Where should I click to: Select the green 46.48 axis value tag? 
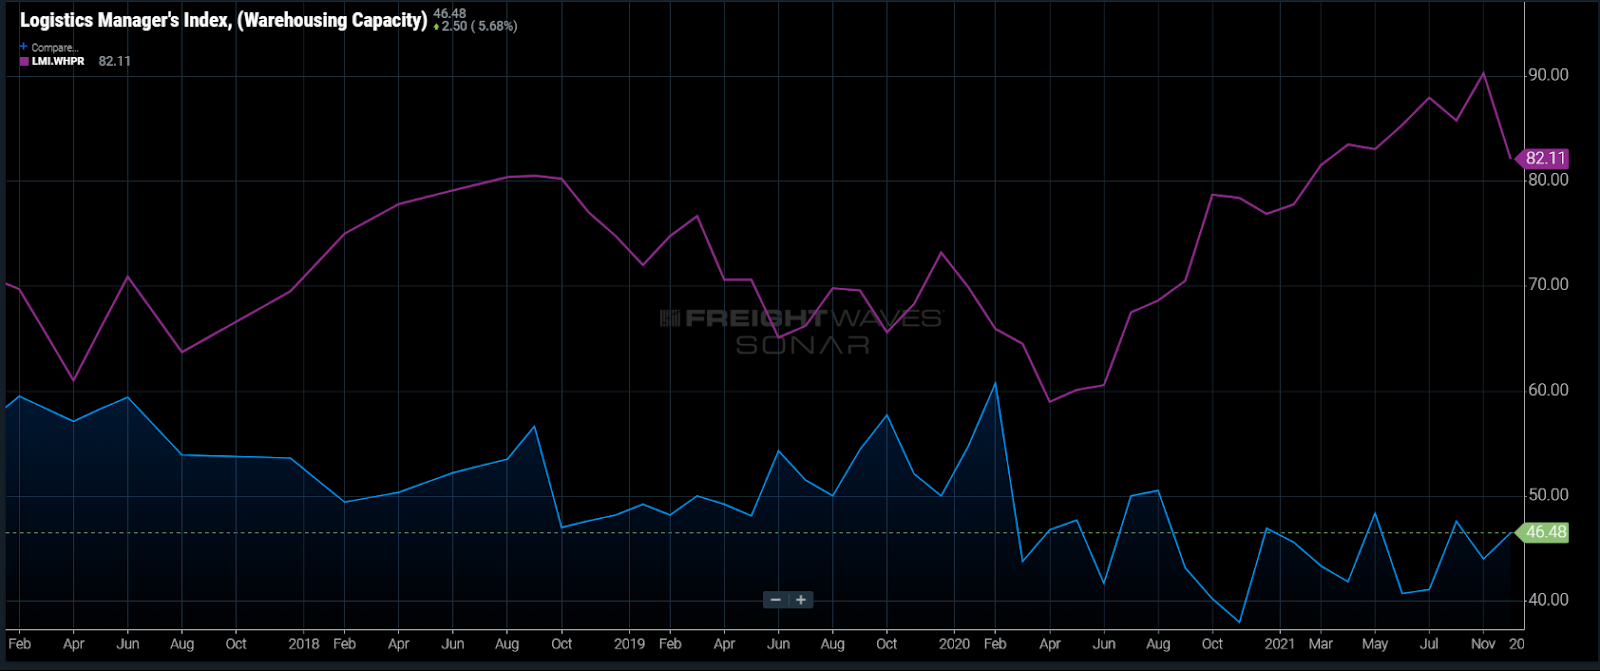point(1544,532)
